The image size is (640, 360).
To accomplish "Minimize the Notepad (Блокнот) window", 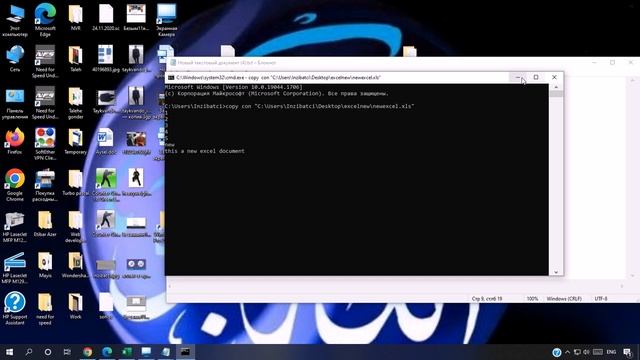I will [x=594, y=62].
